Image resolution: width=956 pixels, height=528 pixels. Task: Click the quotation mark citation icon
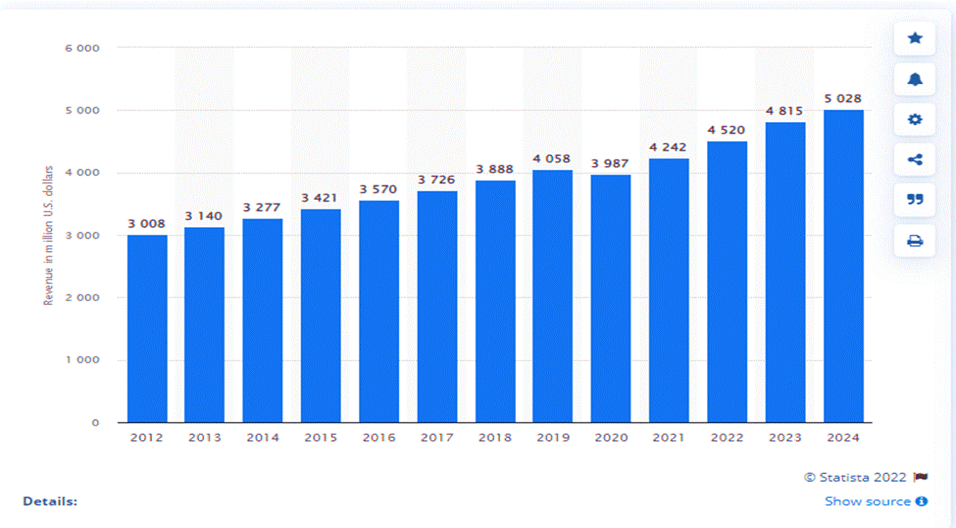[x=915, y=200]
